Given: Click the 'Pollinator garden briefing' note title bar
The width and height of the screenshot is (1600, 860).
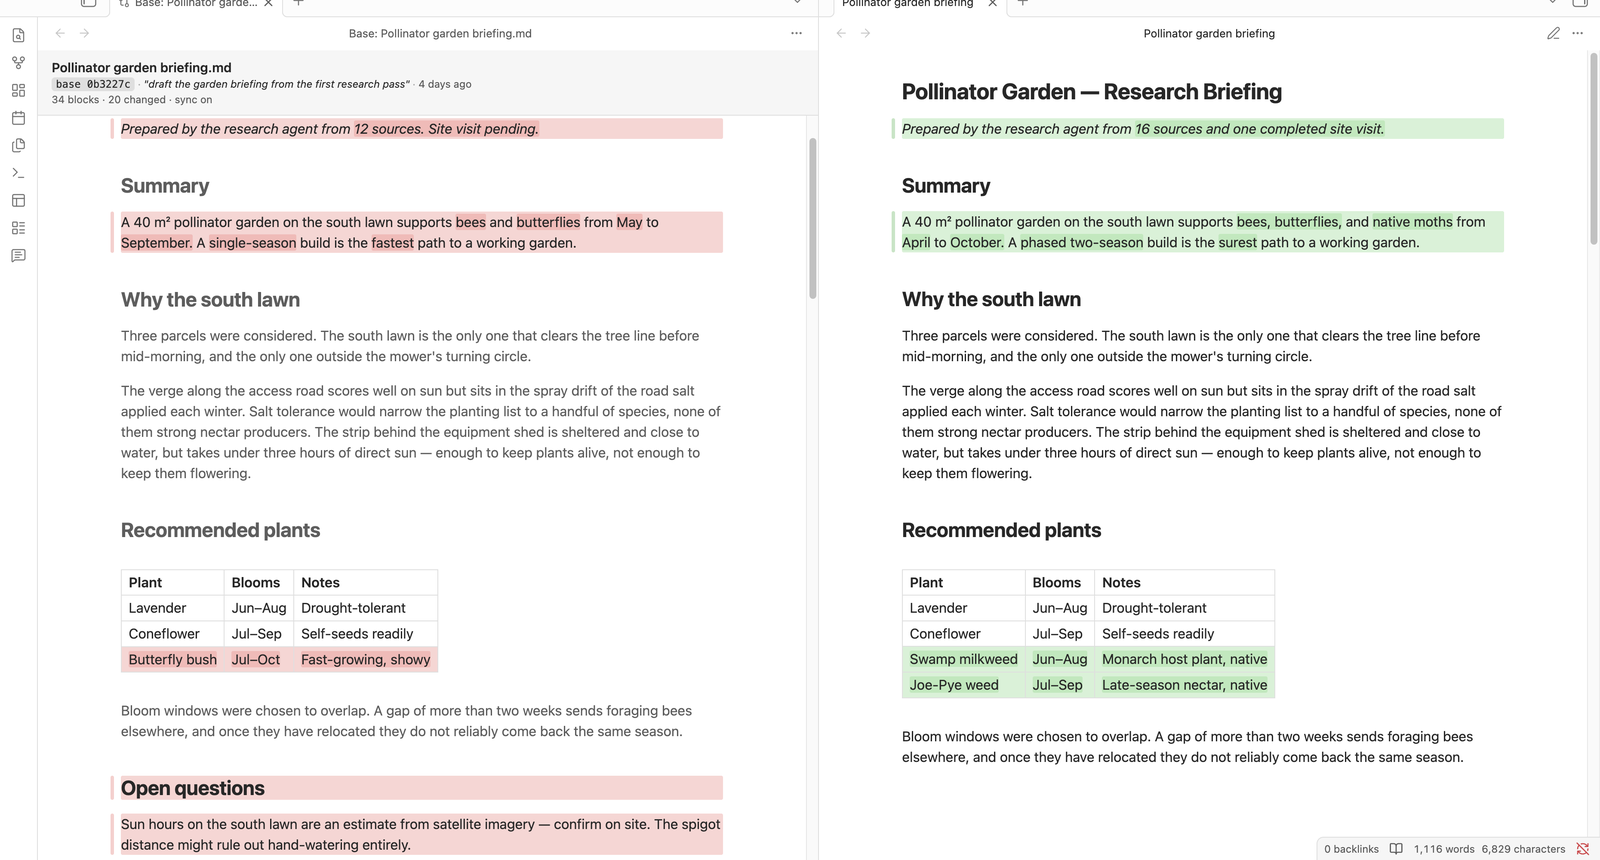Looking at the screenshot, I should (x=1209, y=33).
